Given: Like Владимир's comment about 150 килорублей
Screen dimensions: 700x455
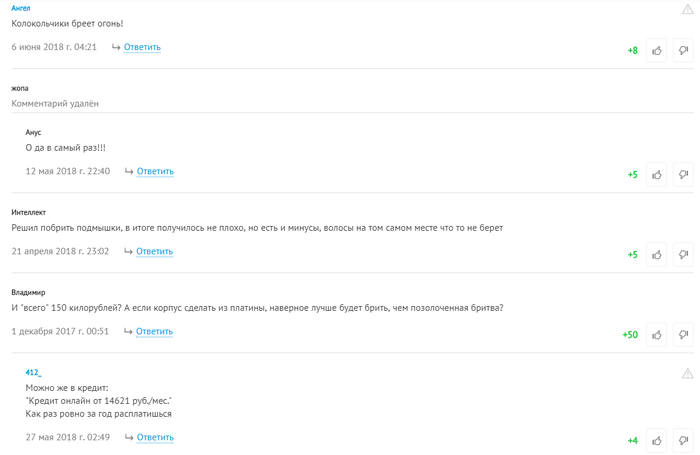Looking at the screenshot, I should point(657,334).
